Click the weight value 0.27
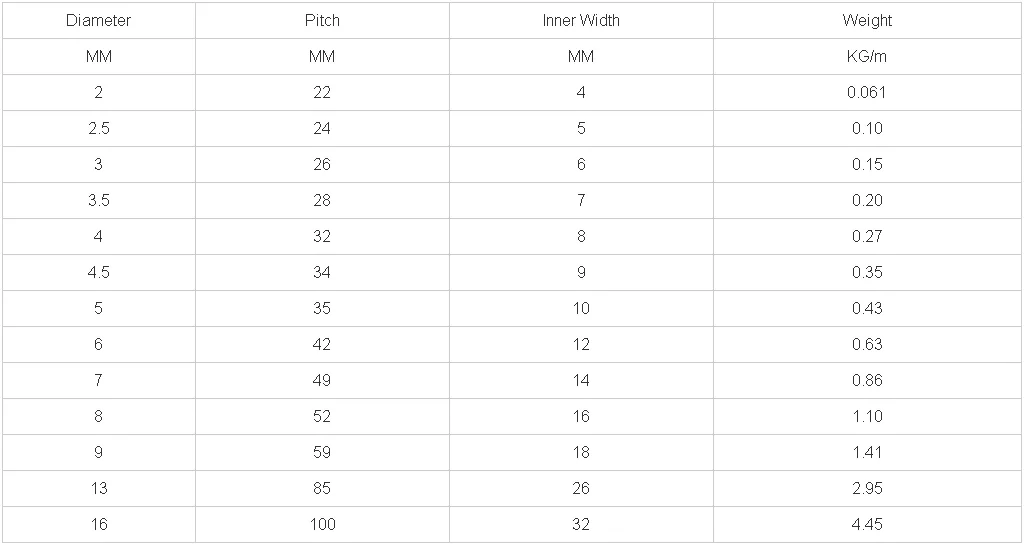The image size is (1024, 545). [x=867, y=236]
